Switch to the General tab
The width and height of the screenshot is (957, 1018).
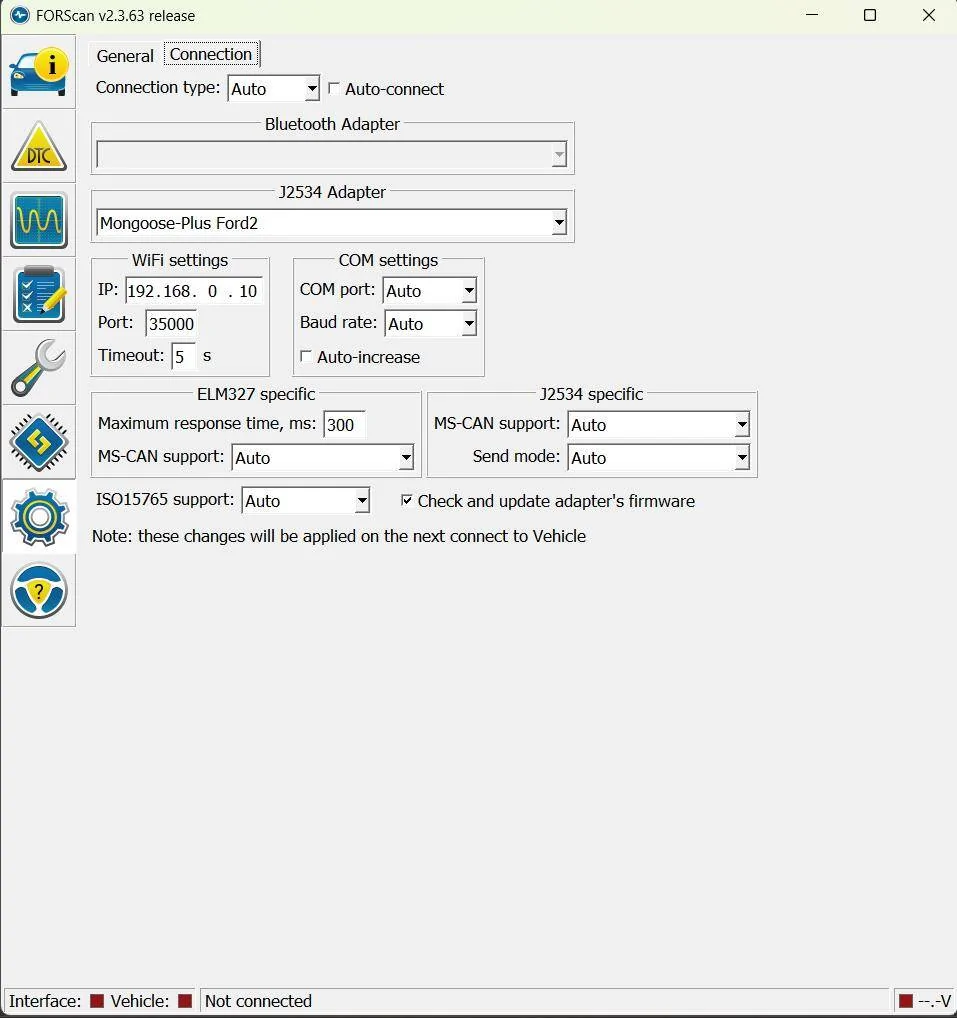(125, 56)
